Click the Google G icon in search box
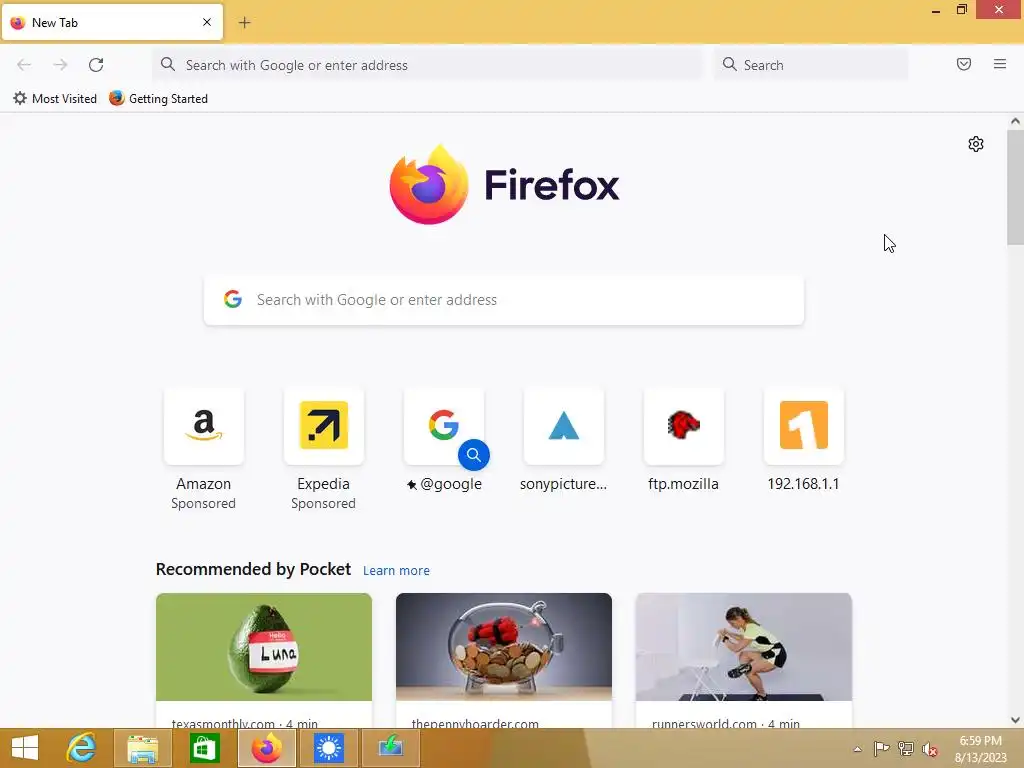 point(233,299)
